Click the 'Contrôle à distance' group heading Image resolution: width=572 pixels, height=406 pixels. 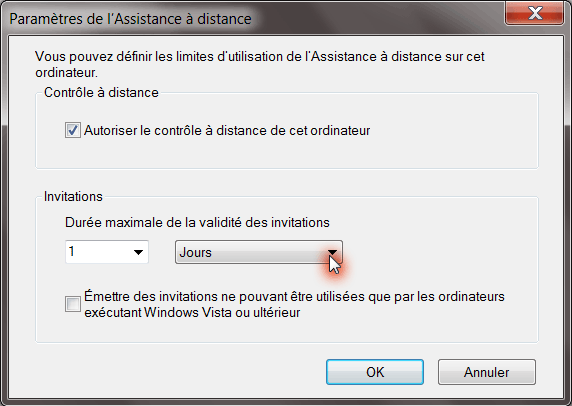point(101,93)
